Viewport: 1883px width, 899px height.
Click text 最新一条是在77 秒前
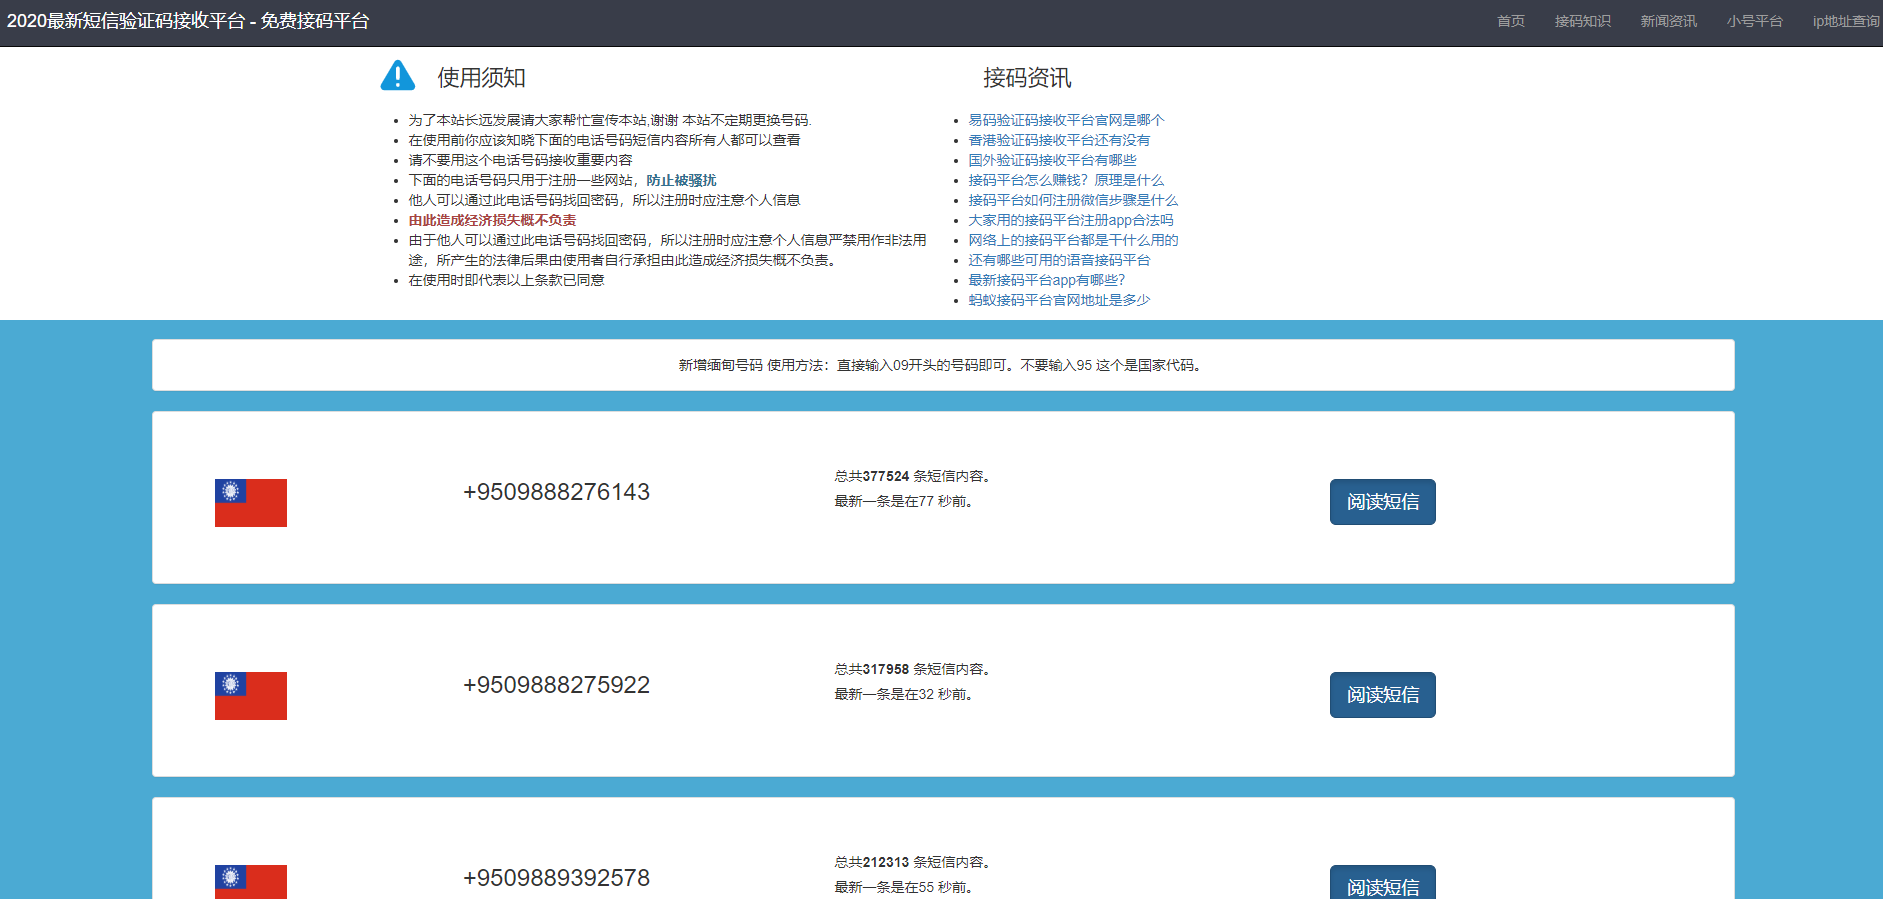905,501
